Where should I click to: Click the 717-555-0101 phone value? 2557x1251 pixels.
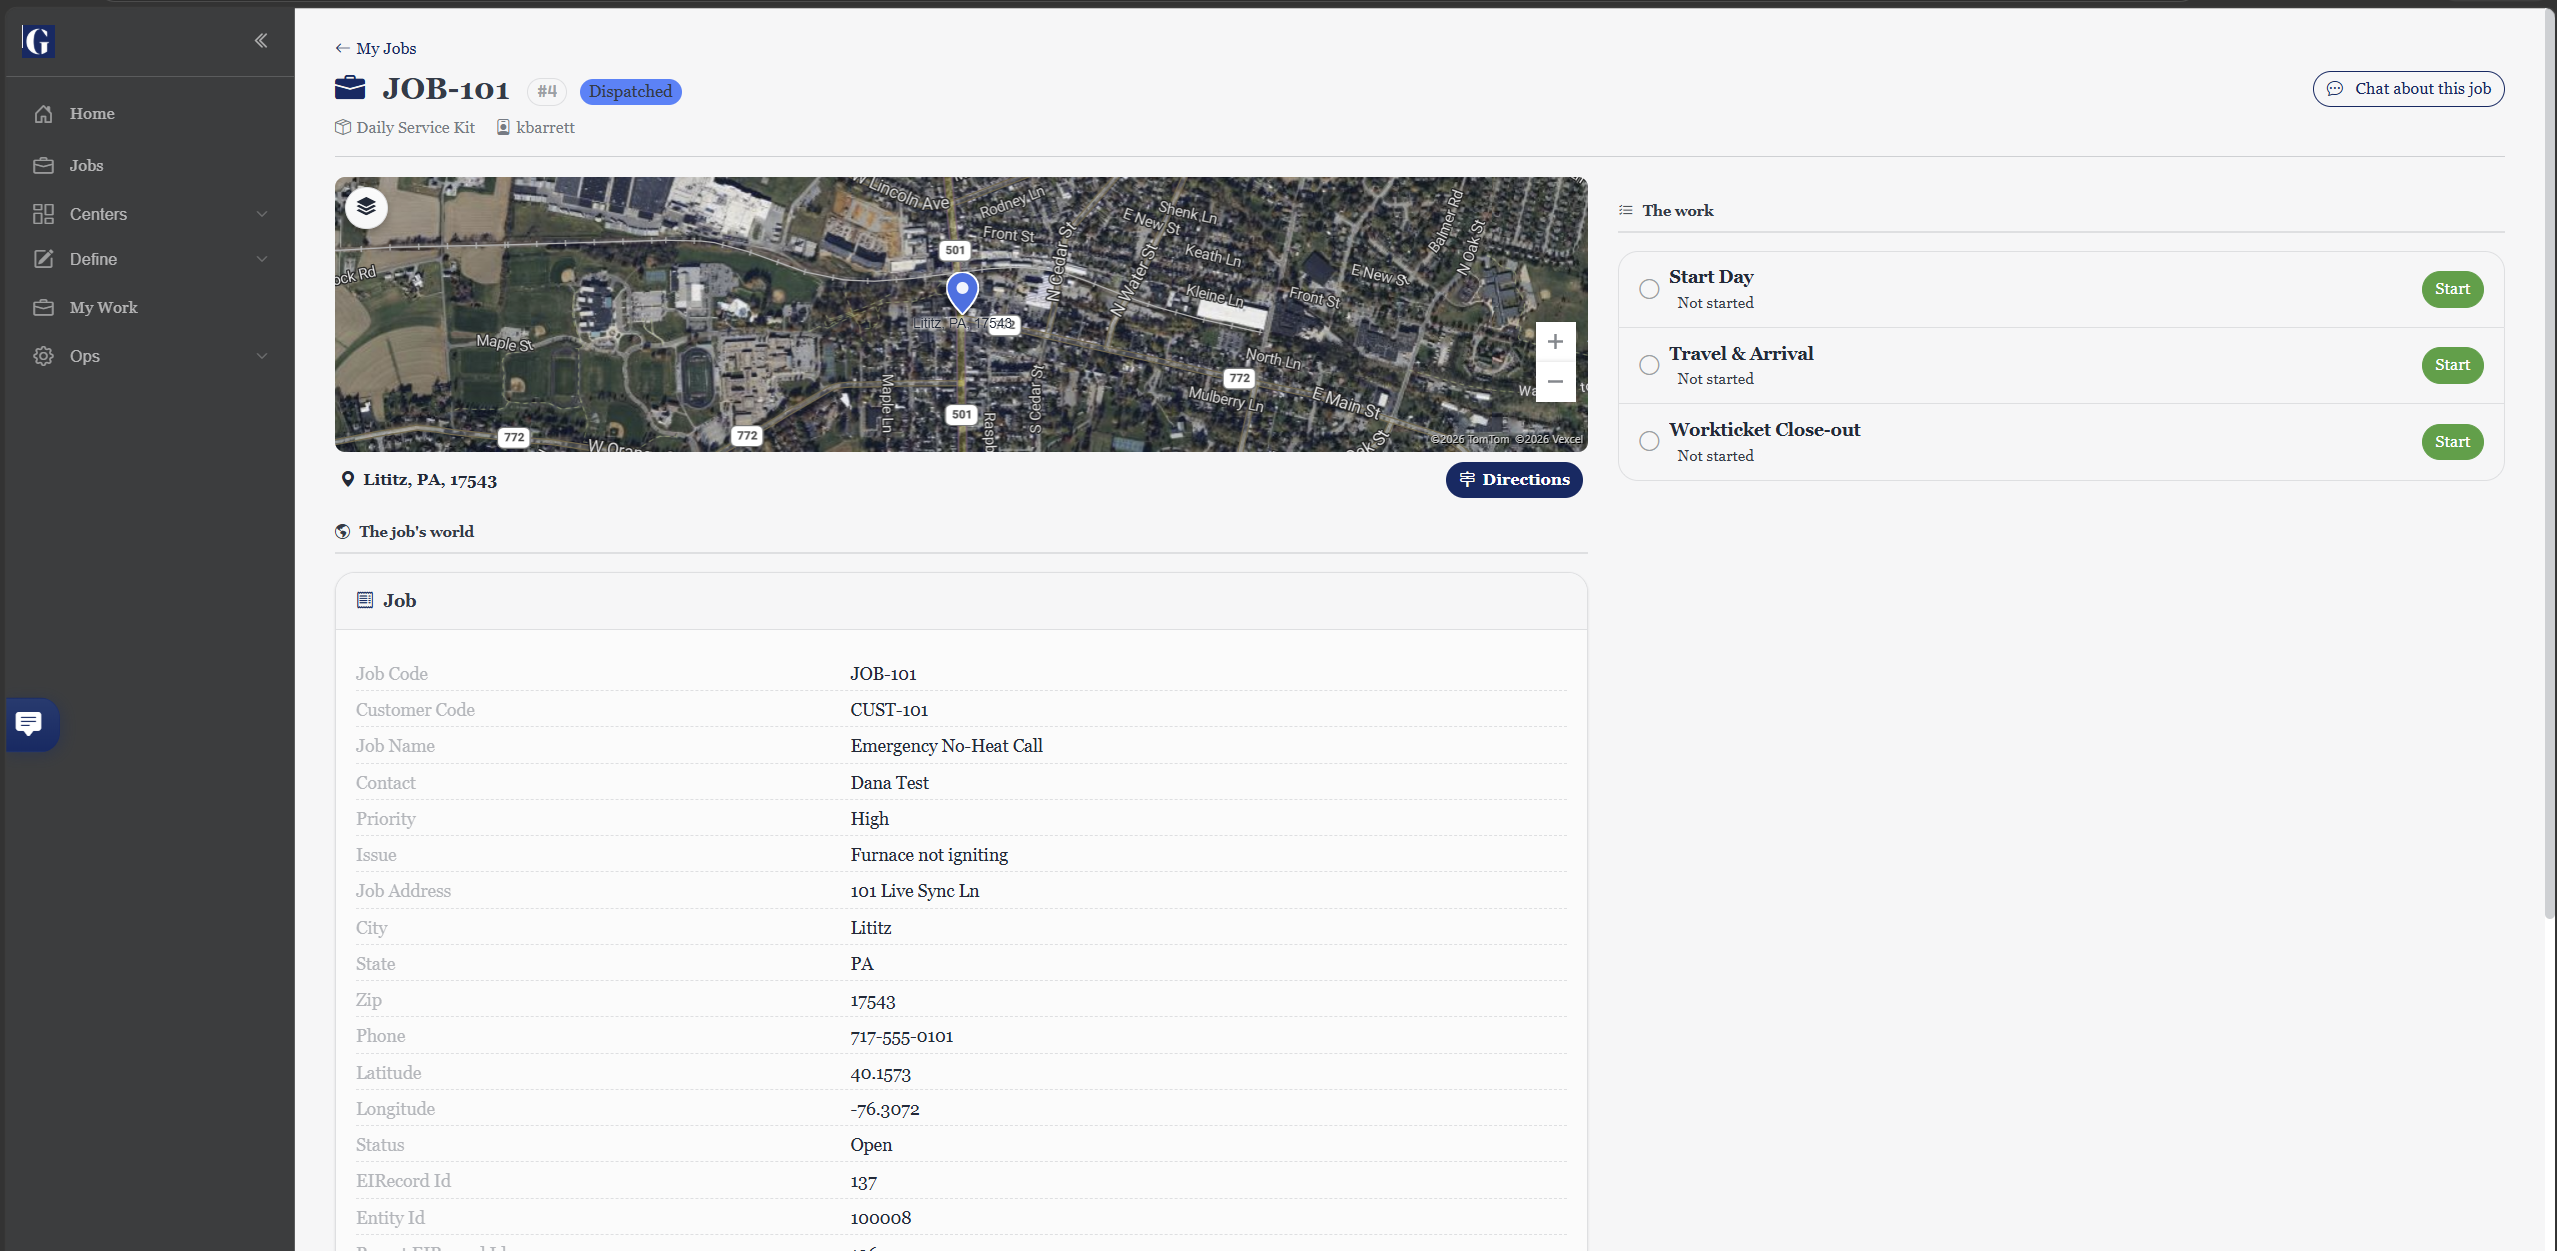tap(902, 1036)
